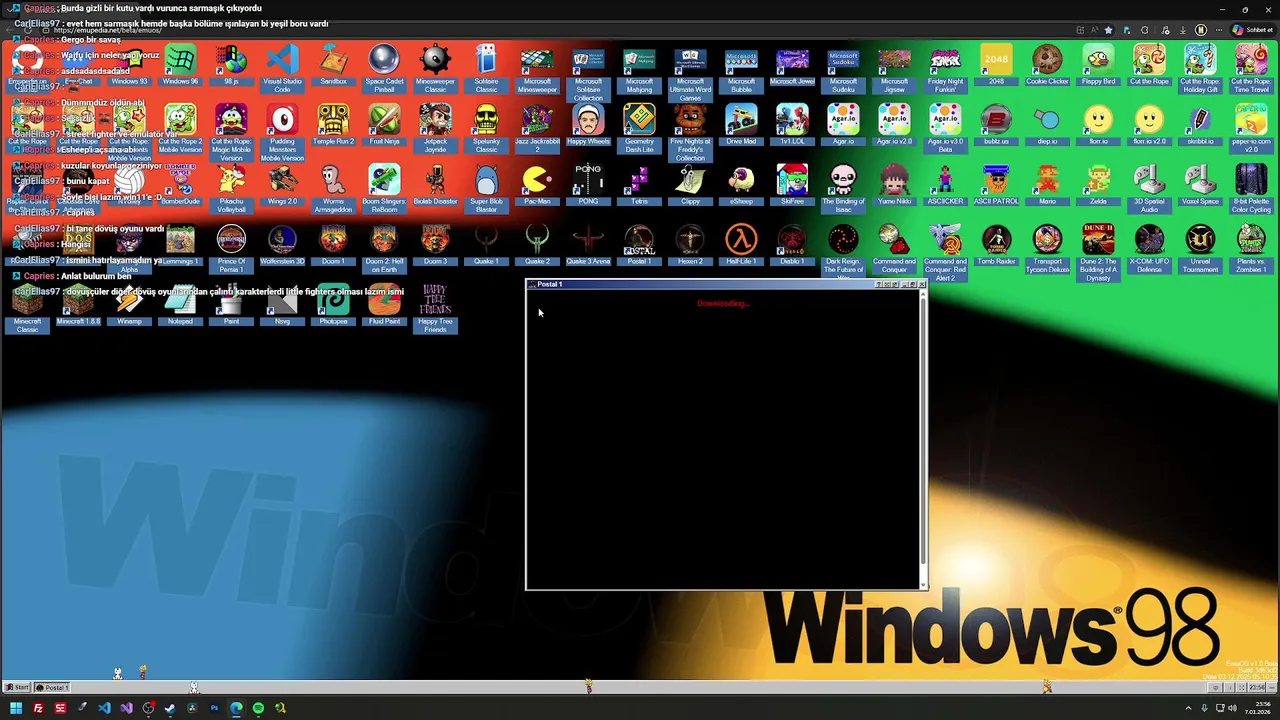
Task: Select the Temple Run 2 desktop icon
Action: [x=333, y=124]
